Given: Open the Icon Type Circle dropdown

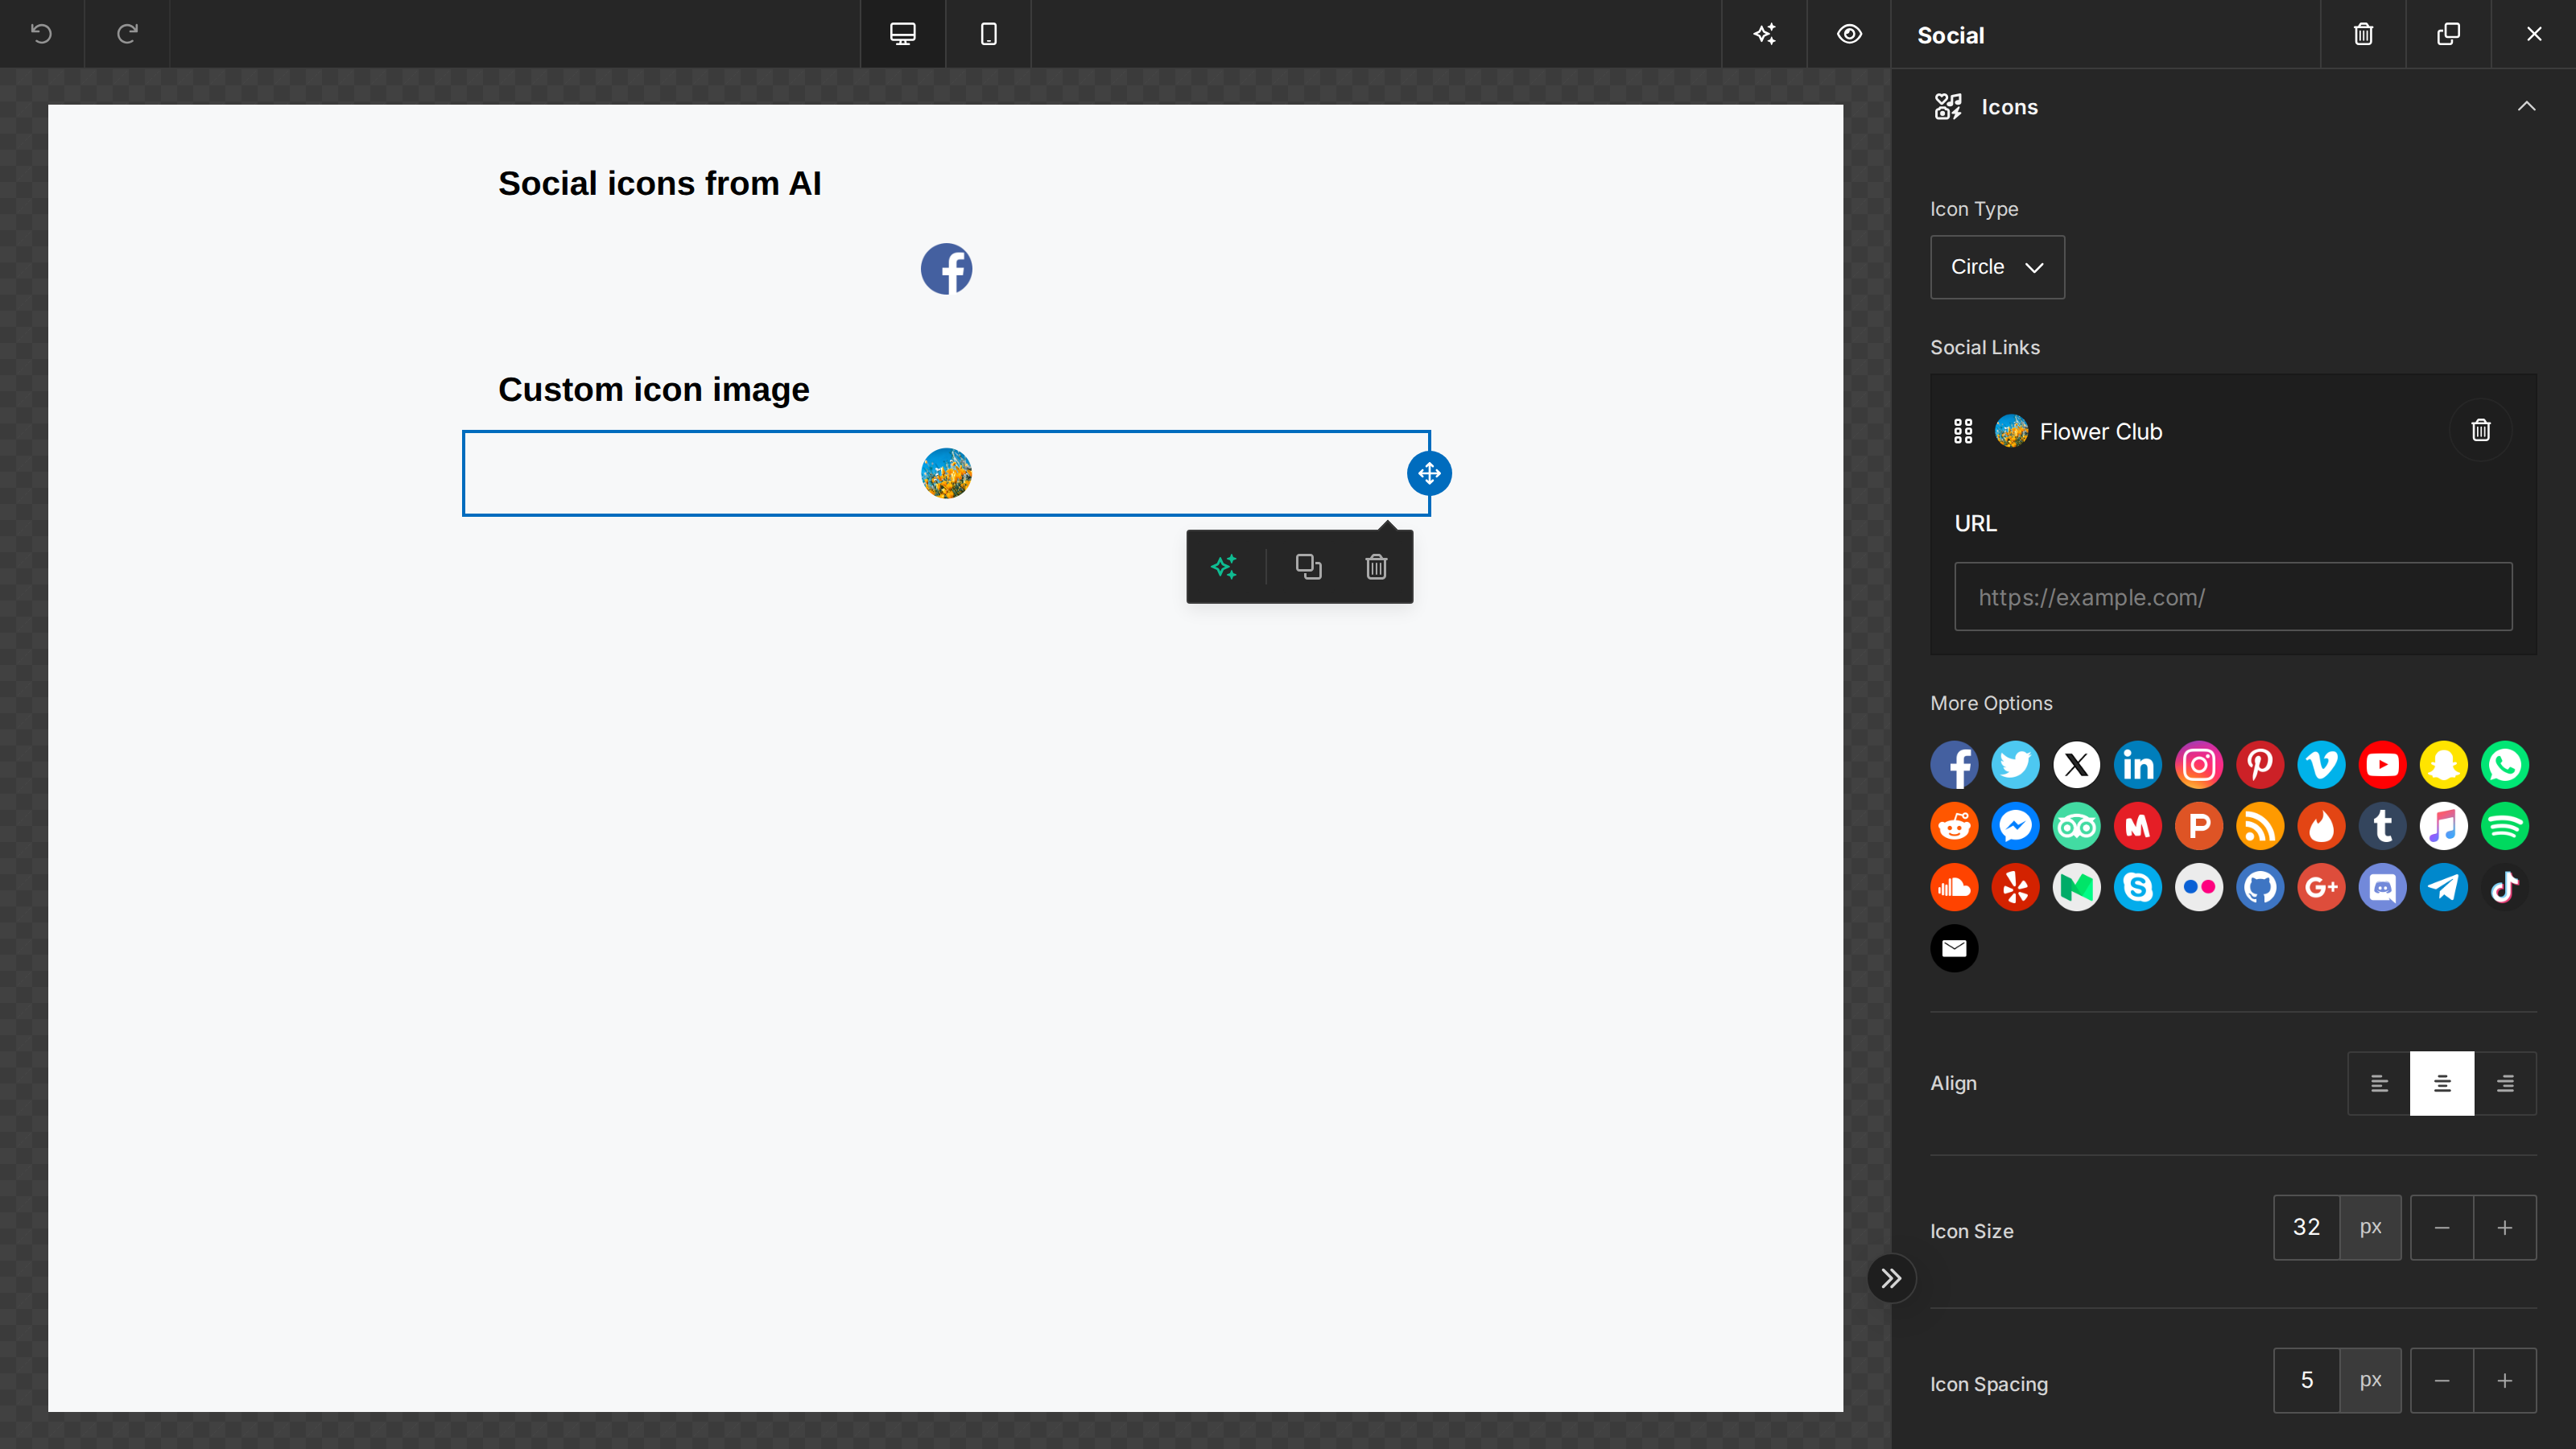Looking at the screenshot, I should [1997, 267].
